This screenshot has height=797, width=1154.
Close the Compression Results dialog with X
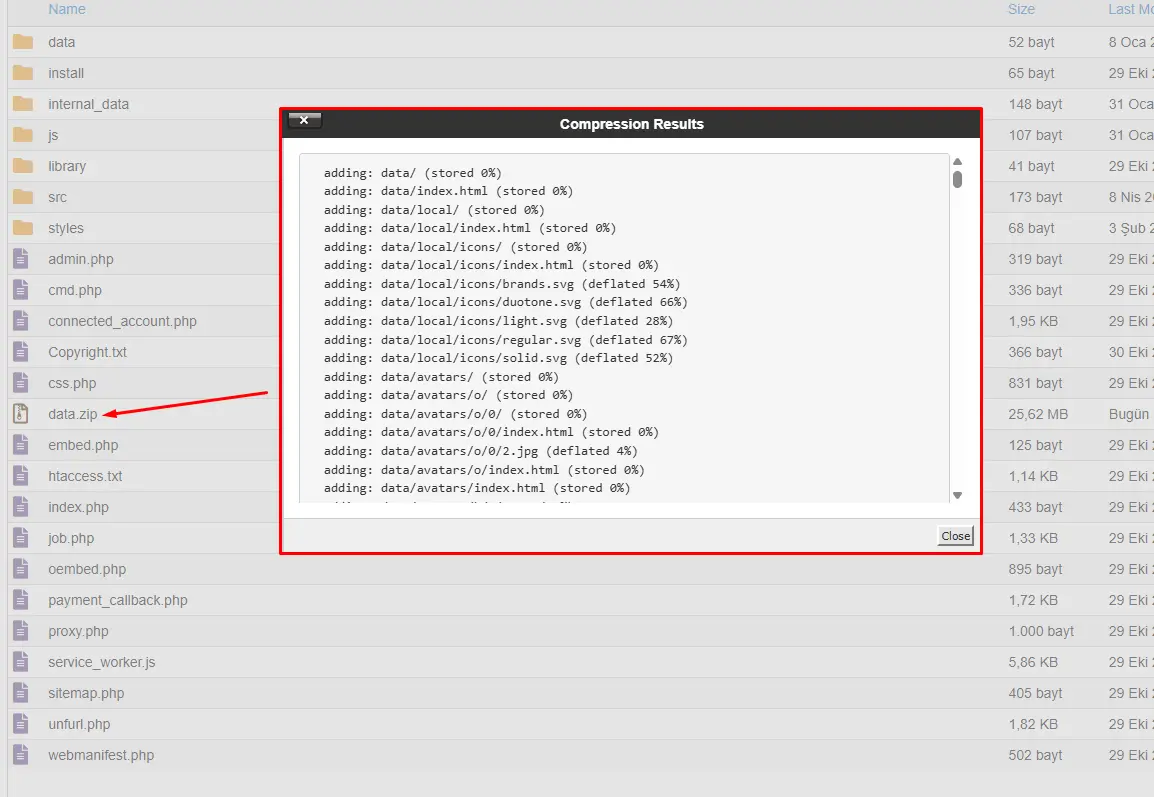pyautogui.click(x=304, y=120)
